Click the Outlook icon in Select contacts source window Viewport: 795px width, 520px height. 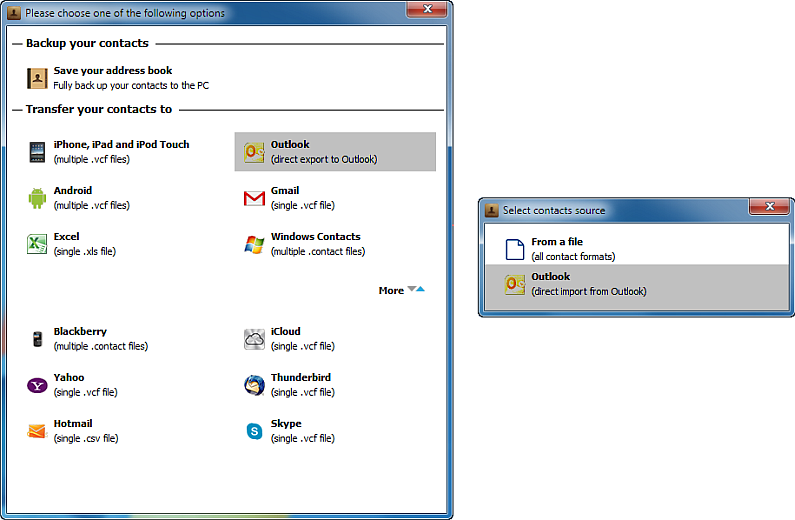pos(515,284)
